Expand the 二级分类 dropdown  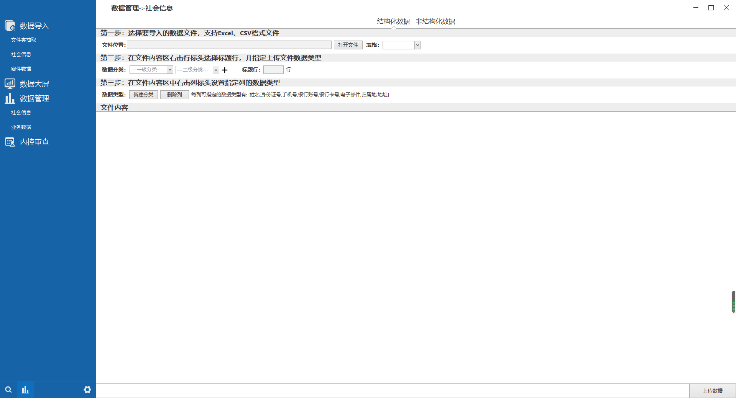click(197, 69)
